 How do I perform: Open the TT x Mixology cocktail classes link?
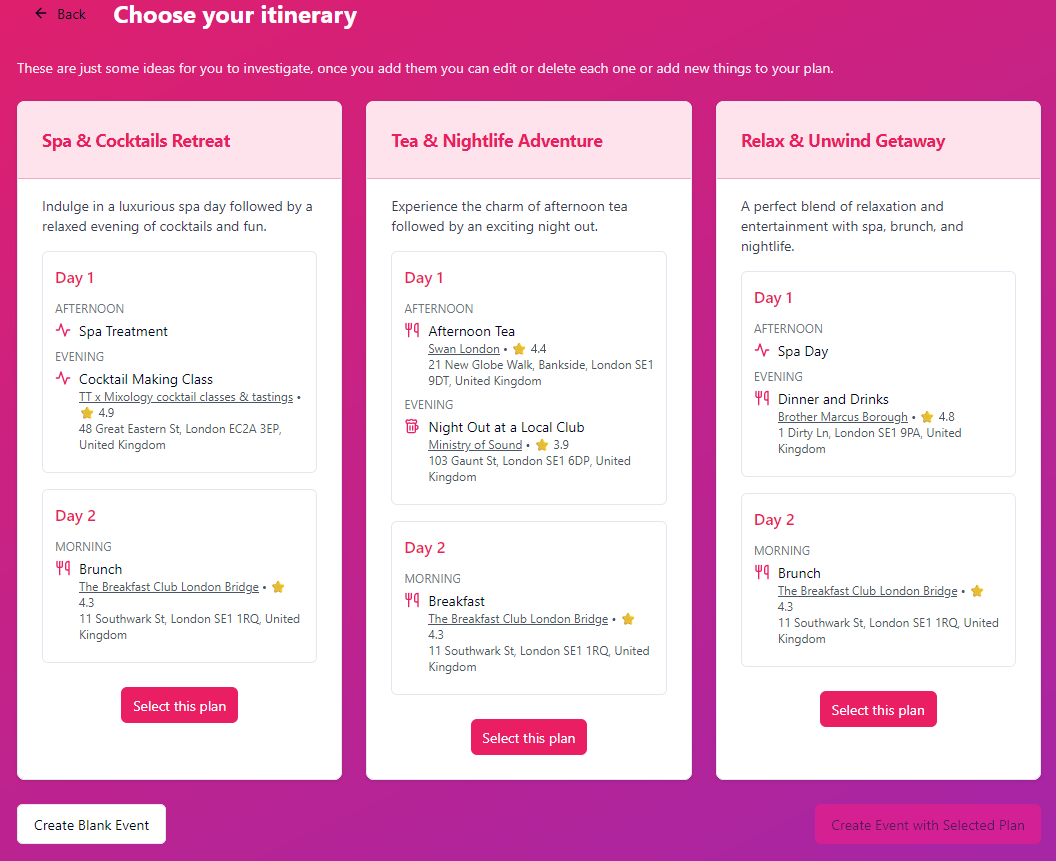[186, 397]
